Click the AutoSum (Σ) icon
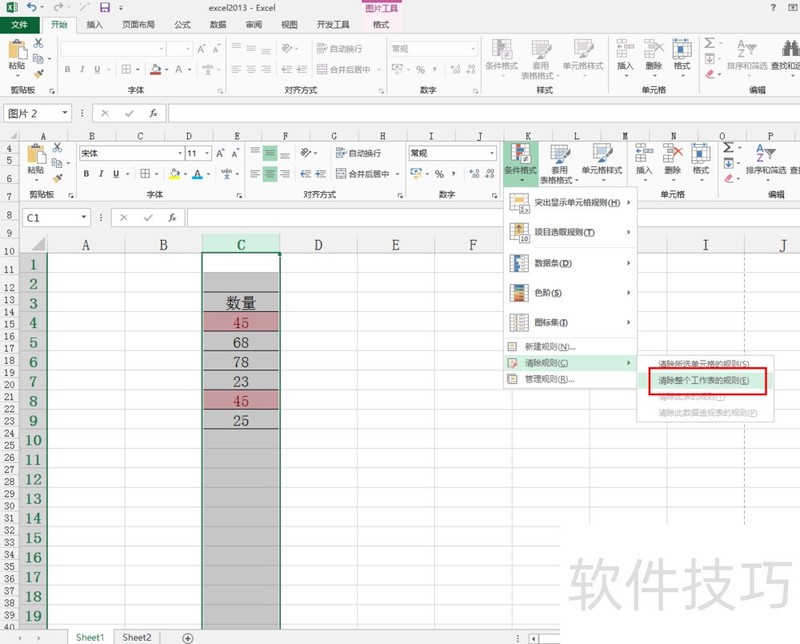The image size is (800, 644). [x=728, y=147]
